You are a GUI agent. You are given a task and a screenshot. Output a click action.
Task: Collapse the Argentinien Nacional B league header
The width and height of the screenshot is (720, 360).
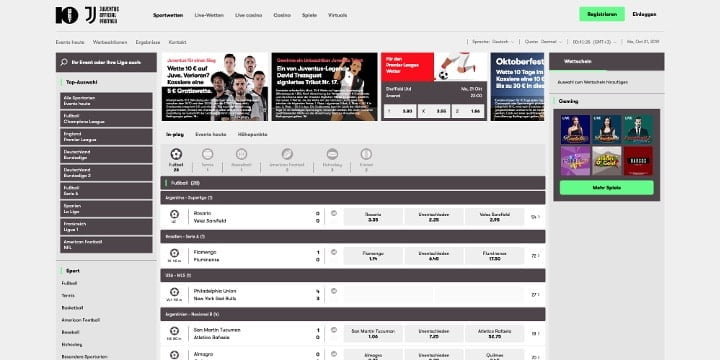(x=353, y=314)
